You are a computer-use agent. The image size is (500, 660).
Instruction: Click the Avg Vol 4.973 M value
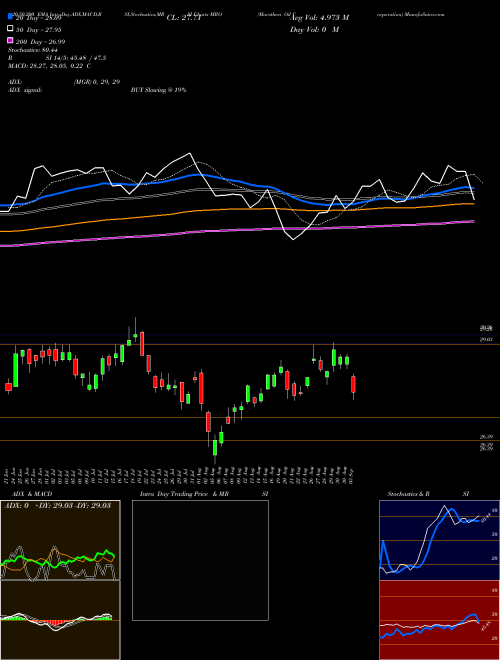pos(320,18)
